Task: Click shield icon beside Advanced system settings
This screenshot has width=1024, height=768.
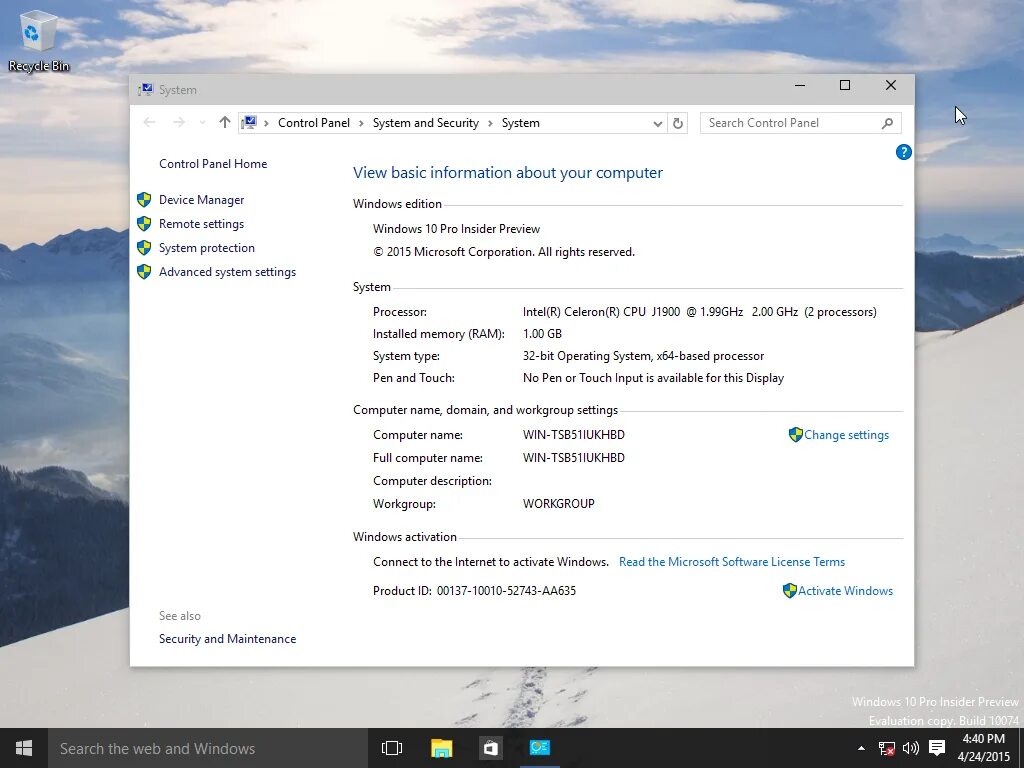Action: pyautogui.click(x=144, y=272)
